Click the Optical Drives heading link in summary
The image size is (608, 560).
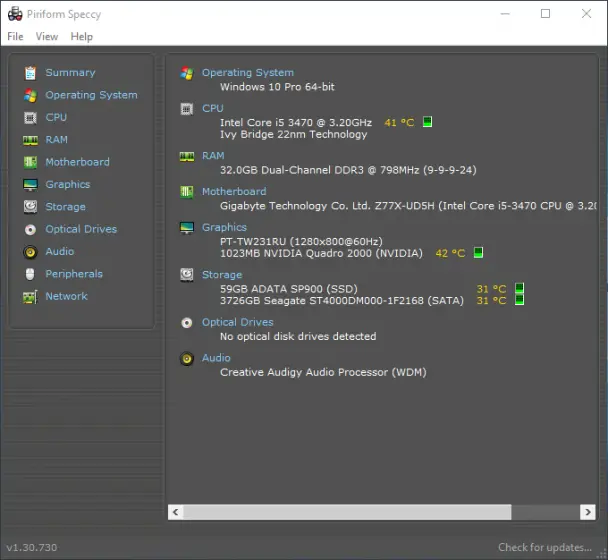point(238,322)
